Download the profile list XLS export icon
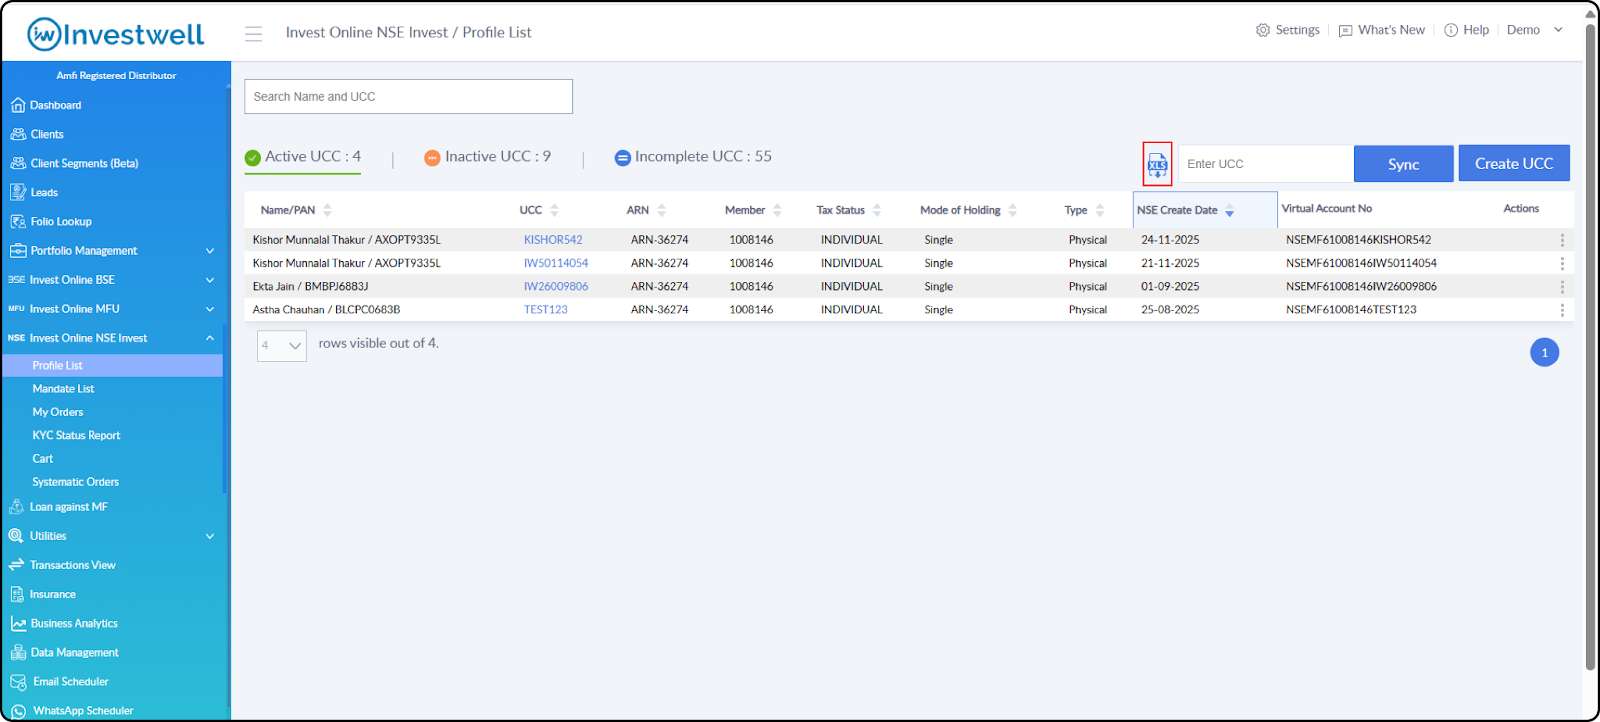1600x722 pixels. click(x=1157, y=164)
